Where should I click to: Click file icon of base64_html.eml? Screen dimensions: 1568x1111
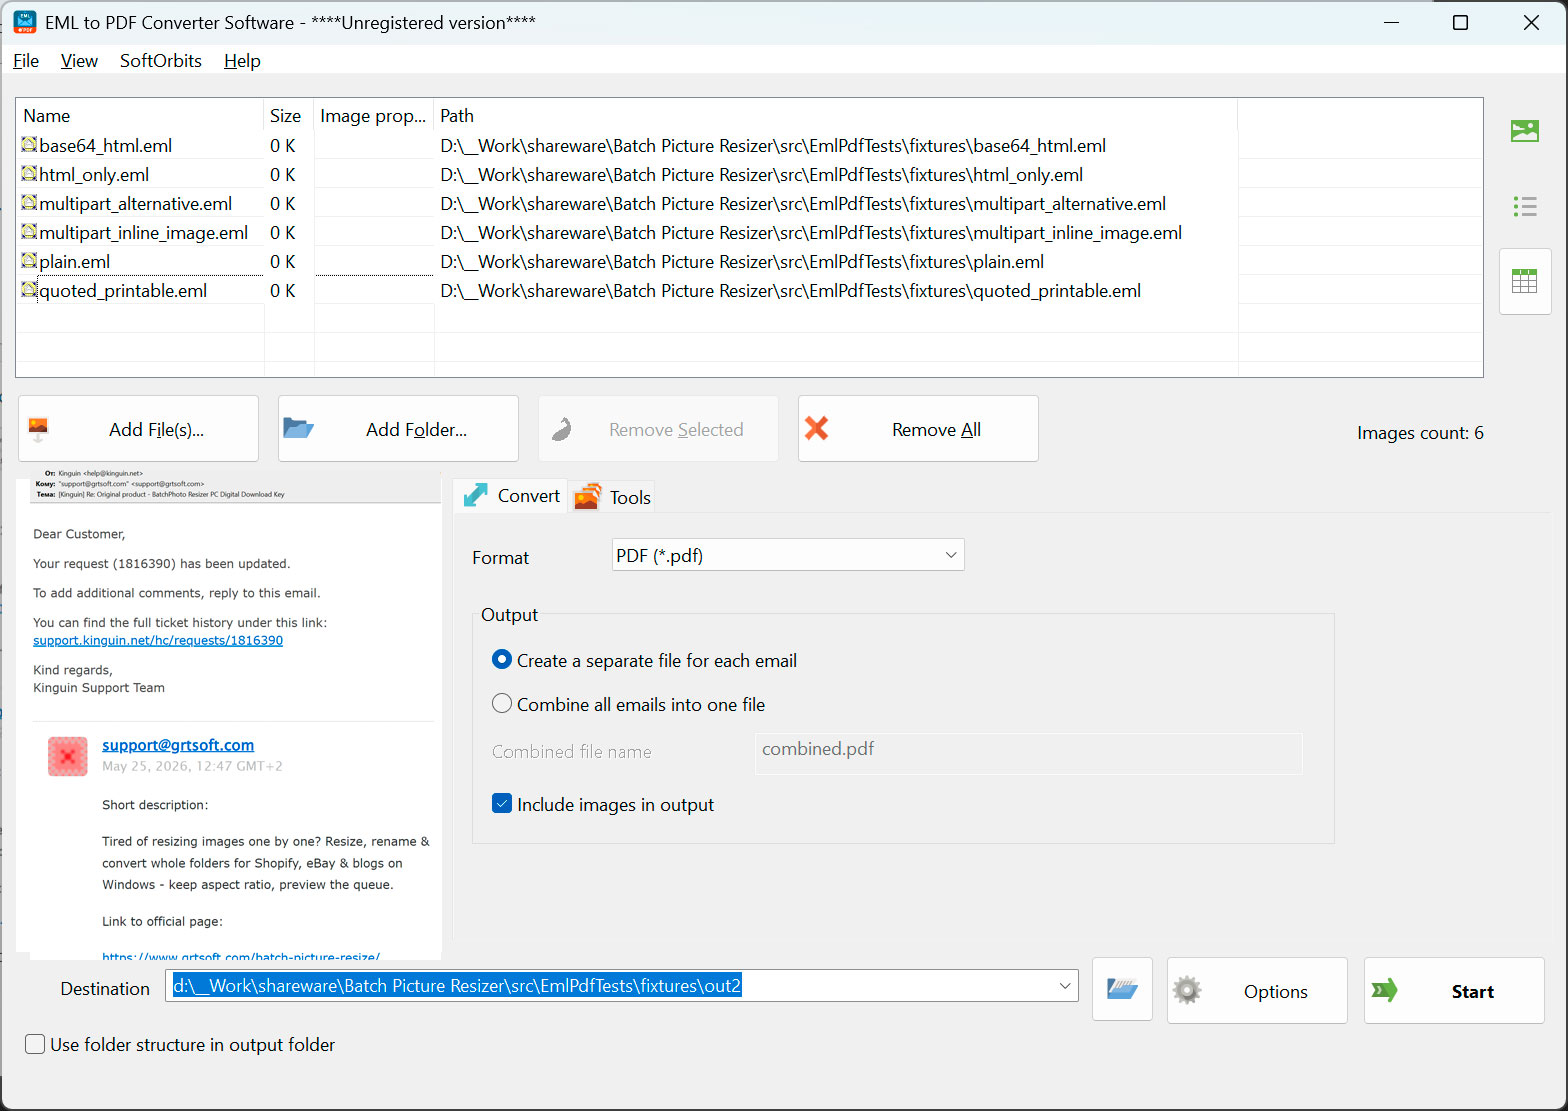[x=29, y=145]
